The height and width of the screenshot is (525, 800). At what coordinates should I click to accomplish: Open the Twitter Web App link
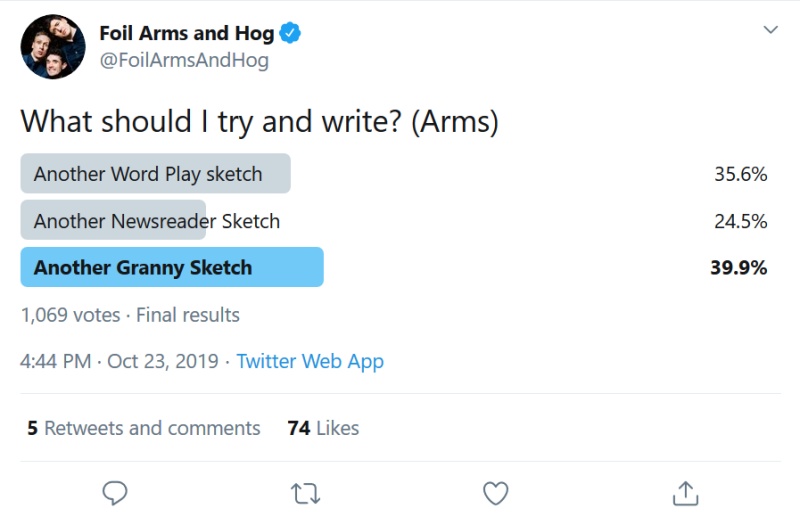[x=310, y=361]
